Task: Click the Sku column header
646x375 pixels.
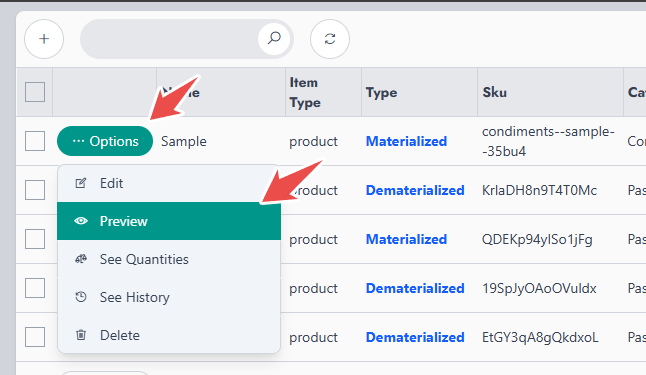Action: tap(494, 92)
